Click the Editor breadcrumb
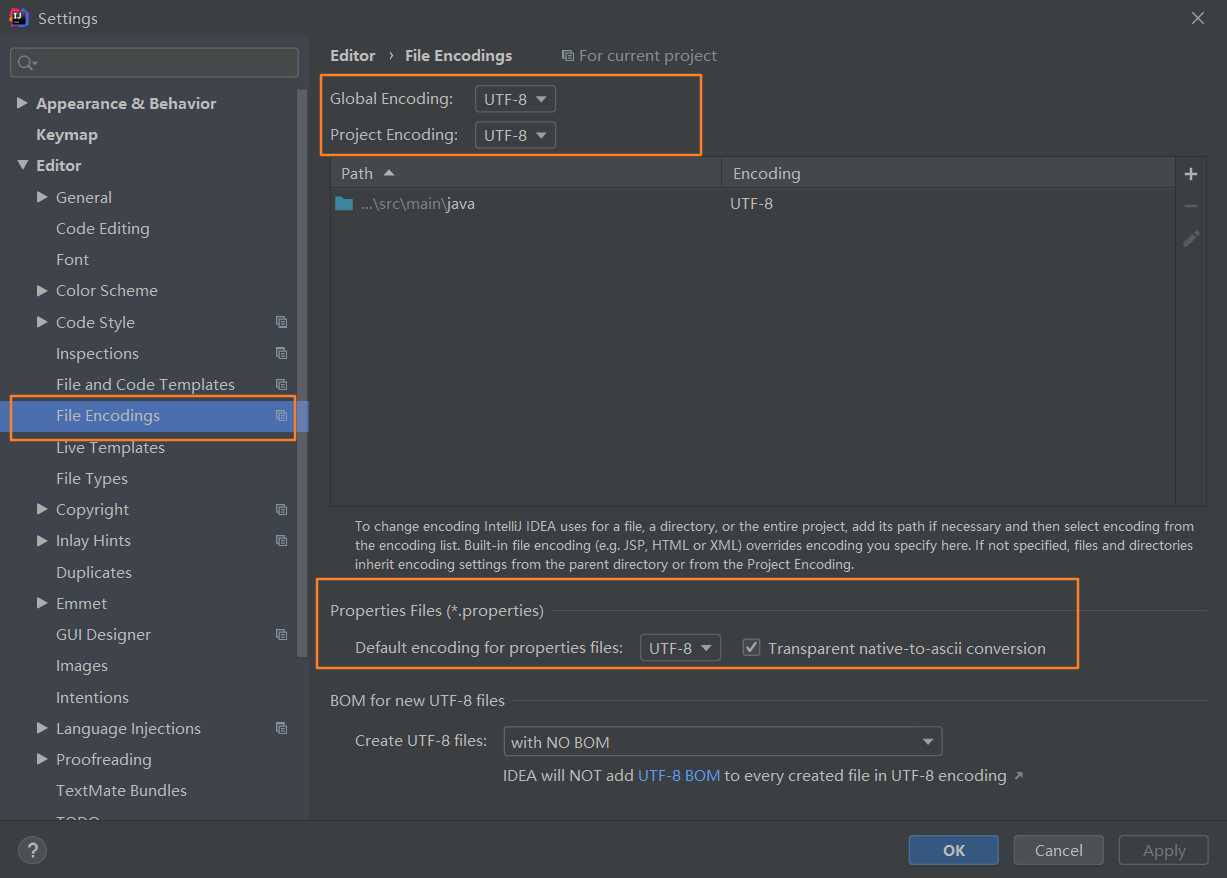Screen dimensions: 1227x878 click(x=352, y=56)
